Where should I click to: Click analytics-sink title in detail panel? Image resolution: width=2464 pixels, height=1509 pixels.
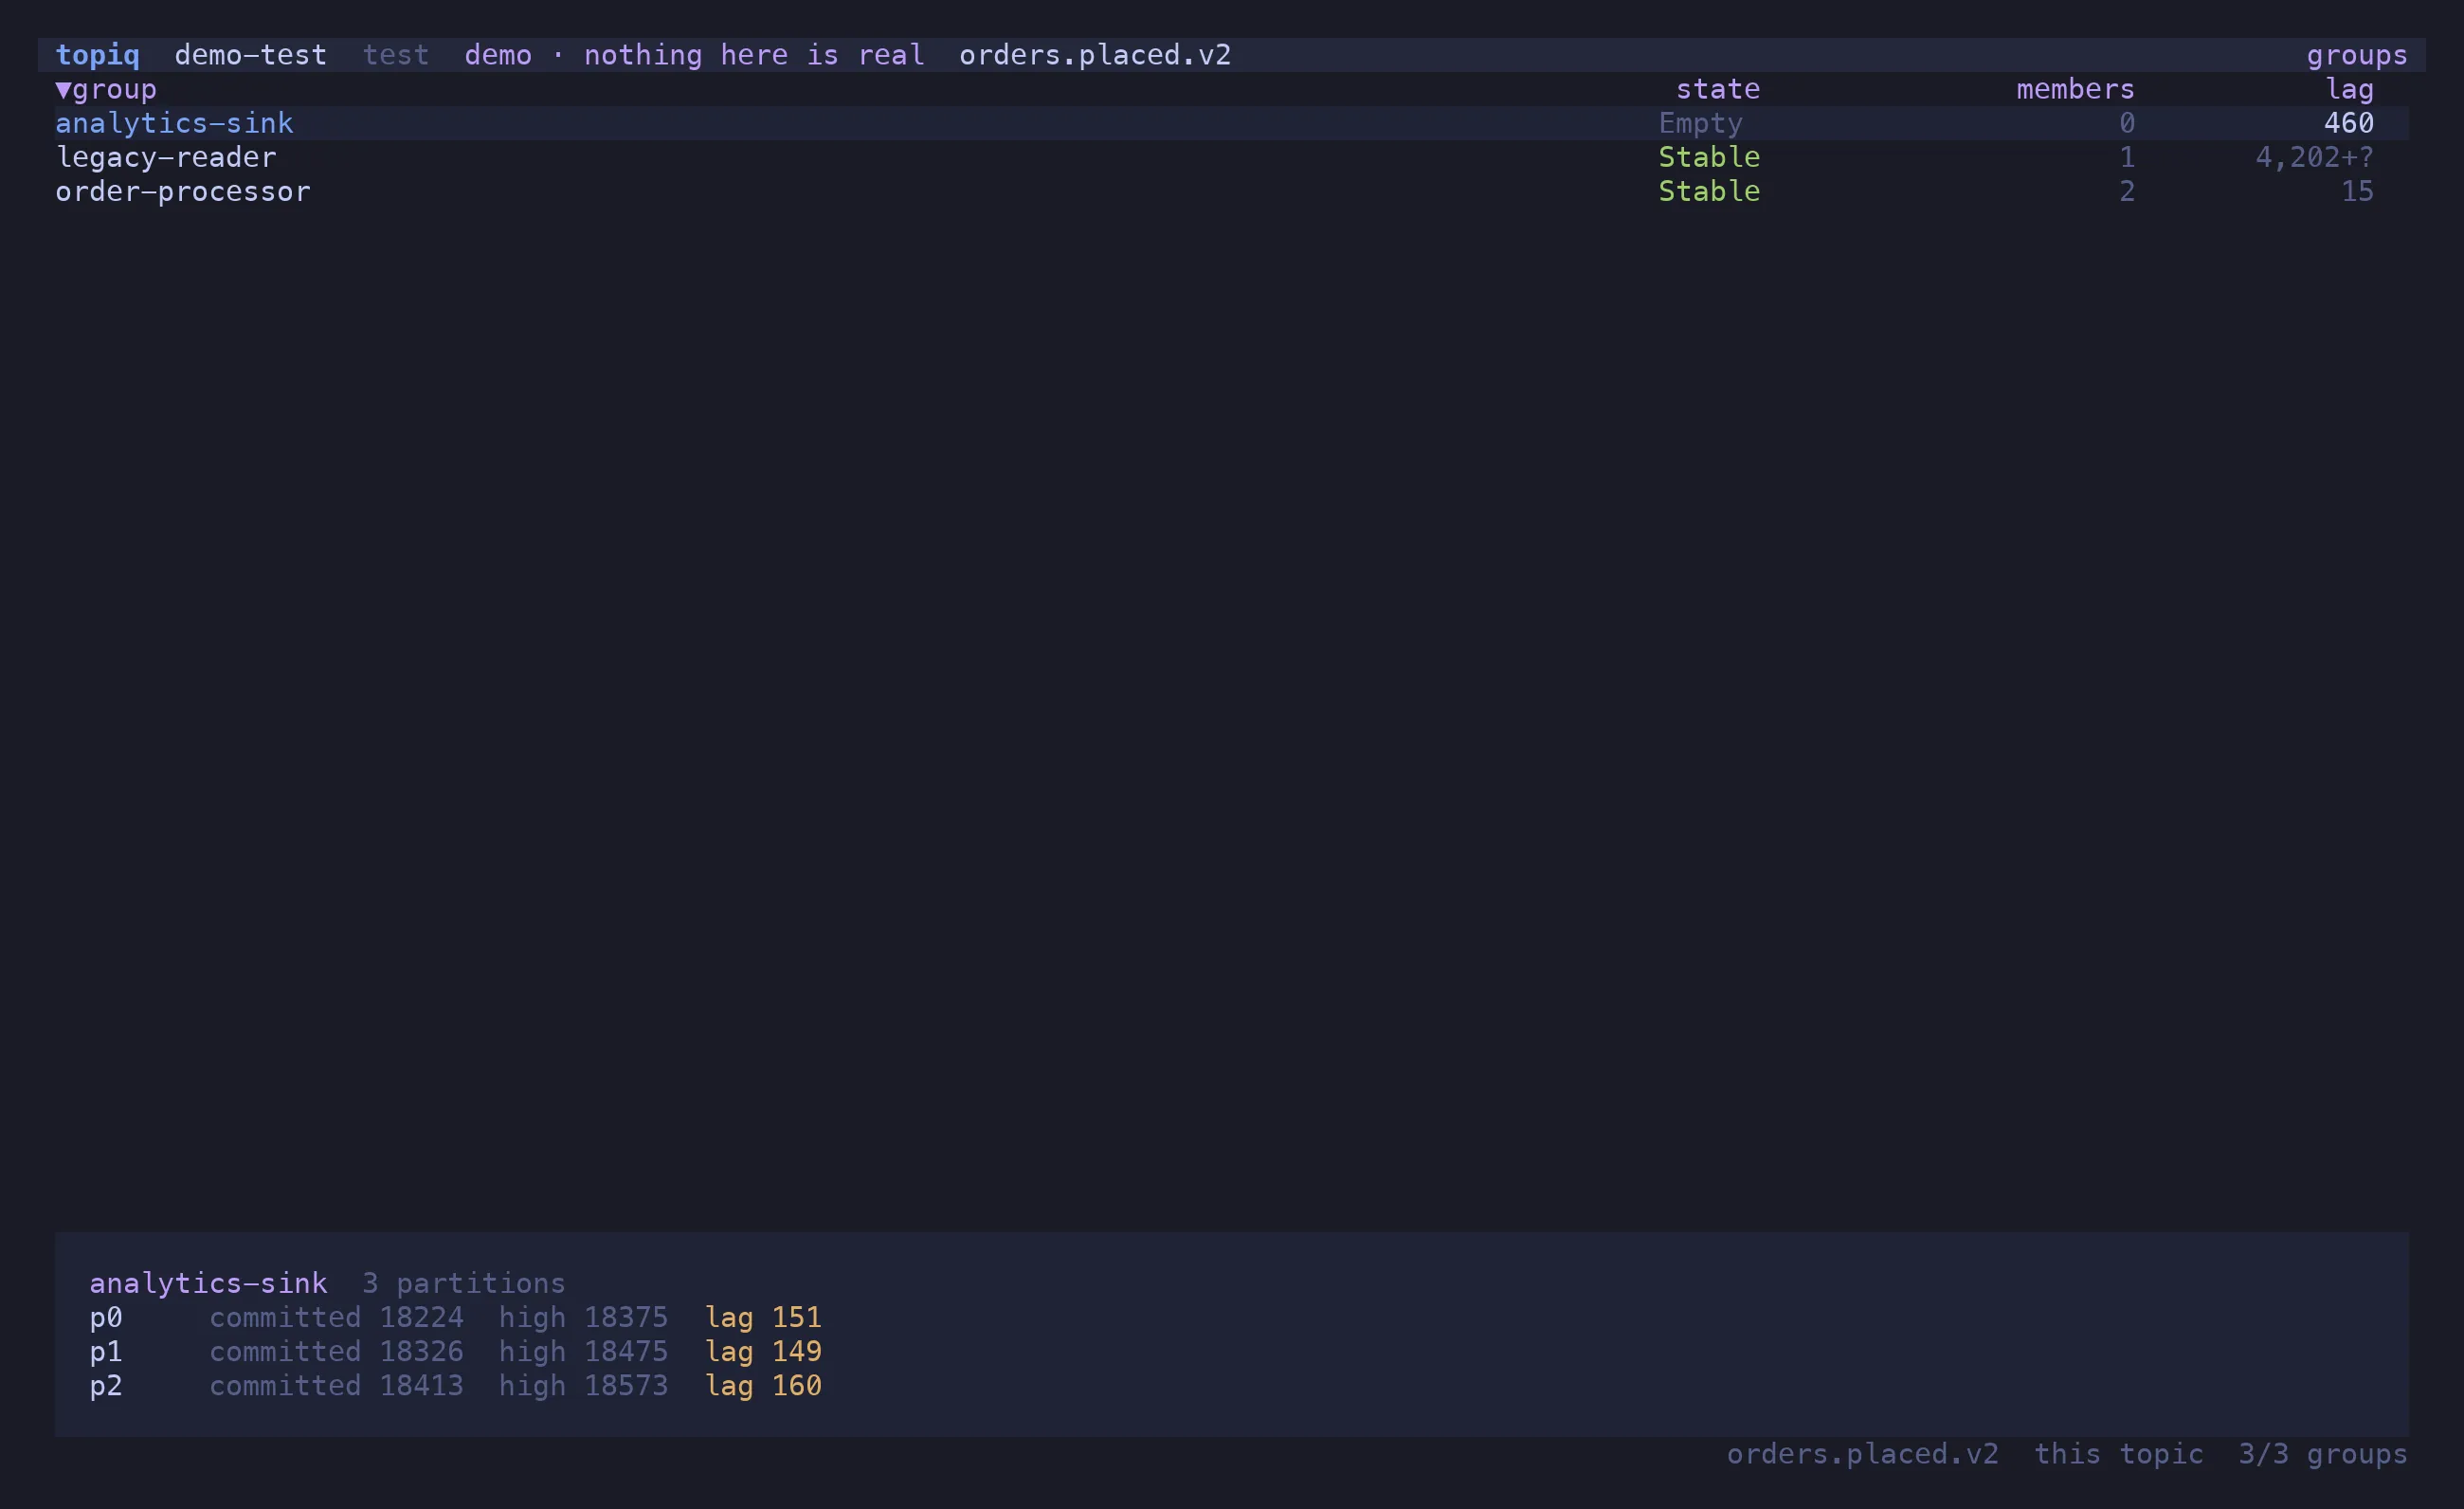tap(208, 1283)
